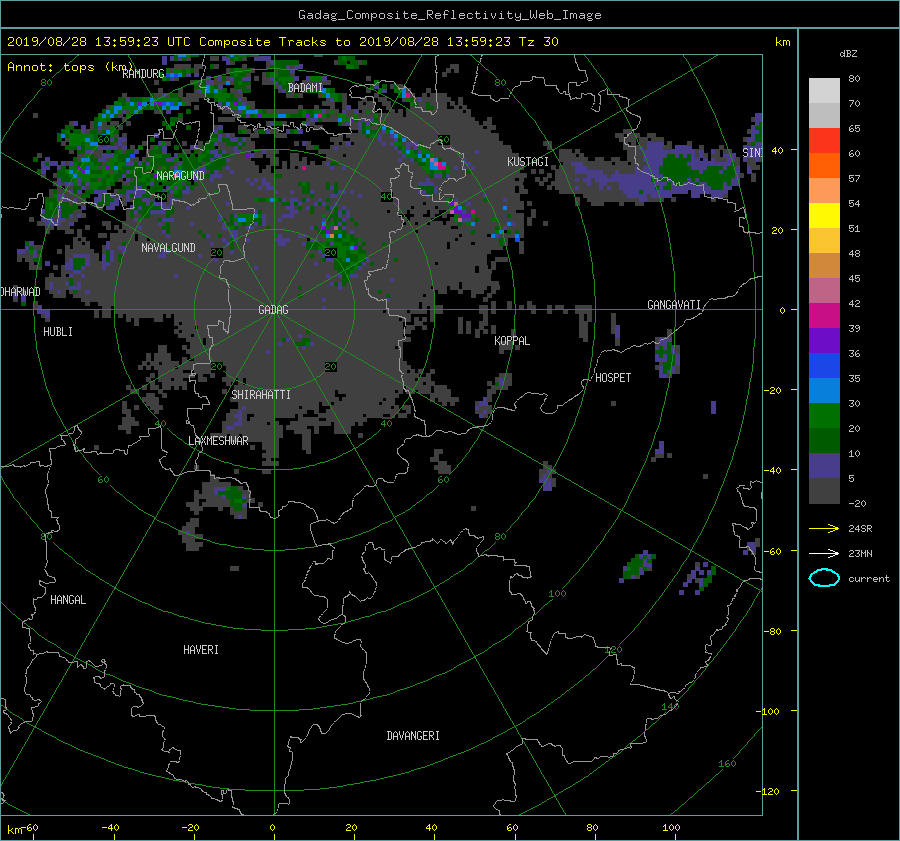Click the dark gray -20 dBZ swatch
This screenshot has width=900, height=841.
824,491
